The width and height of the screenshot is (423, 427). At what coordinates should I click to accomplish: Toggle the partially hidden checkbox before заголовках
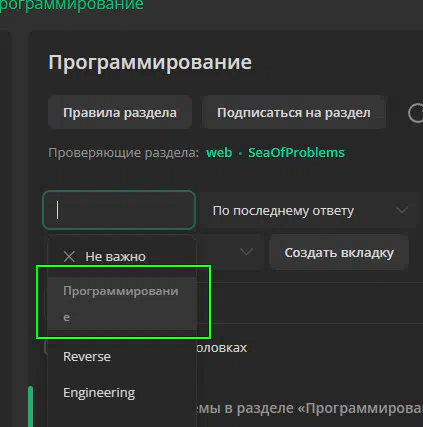[x=46, y=347]
